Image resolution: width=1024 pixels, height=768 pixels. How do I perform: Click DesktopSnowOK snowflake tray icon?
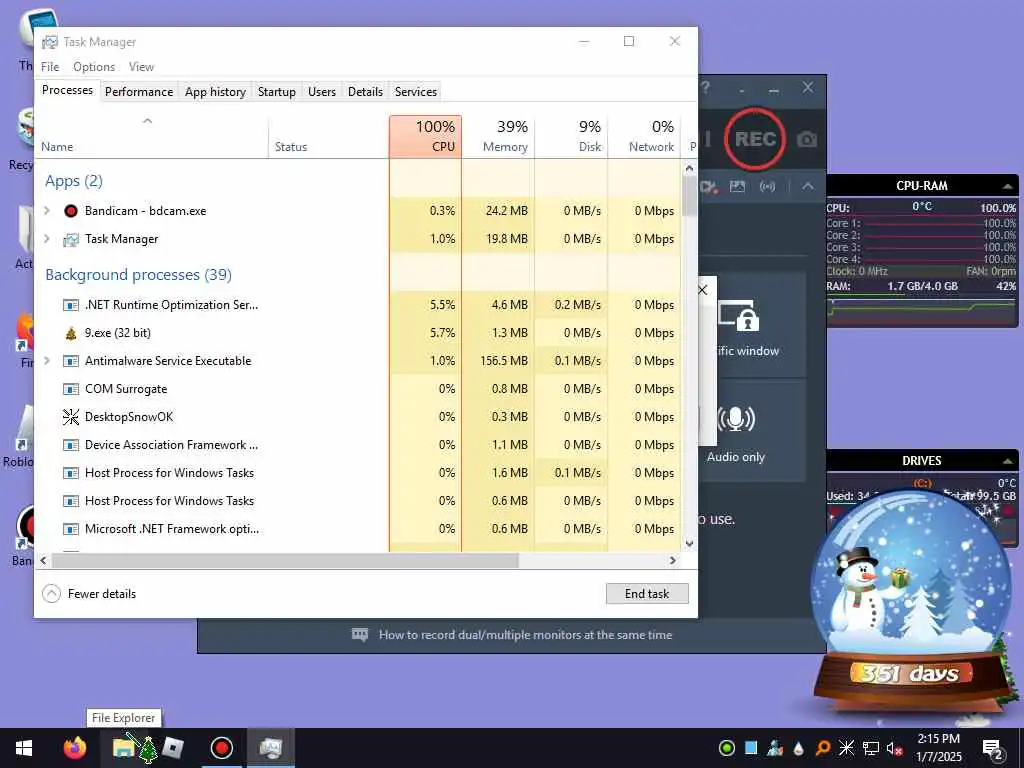[x=846, y=748]
